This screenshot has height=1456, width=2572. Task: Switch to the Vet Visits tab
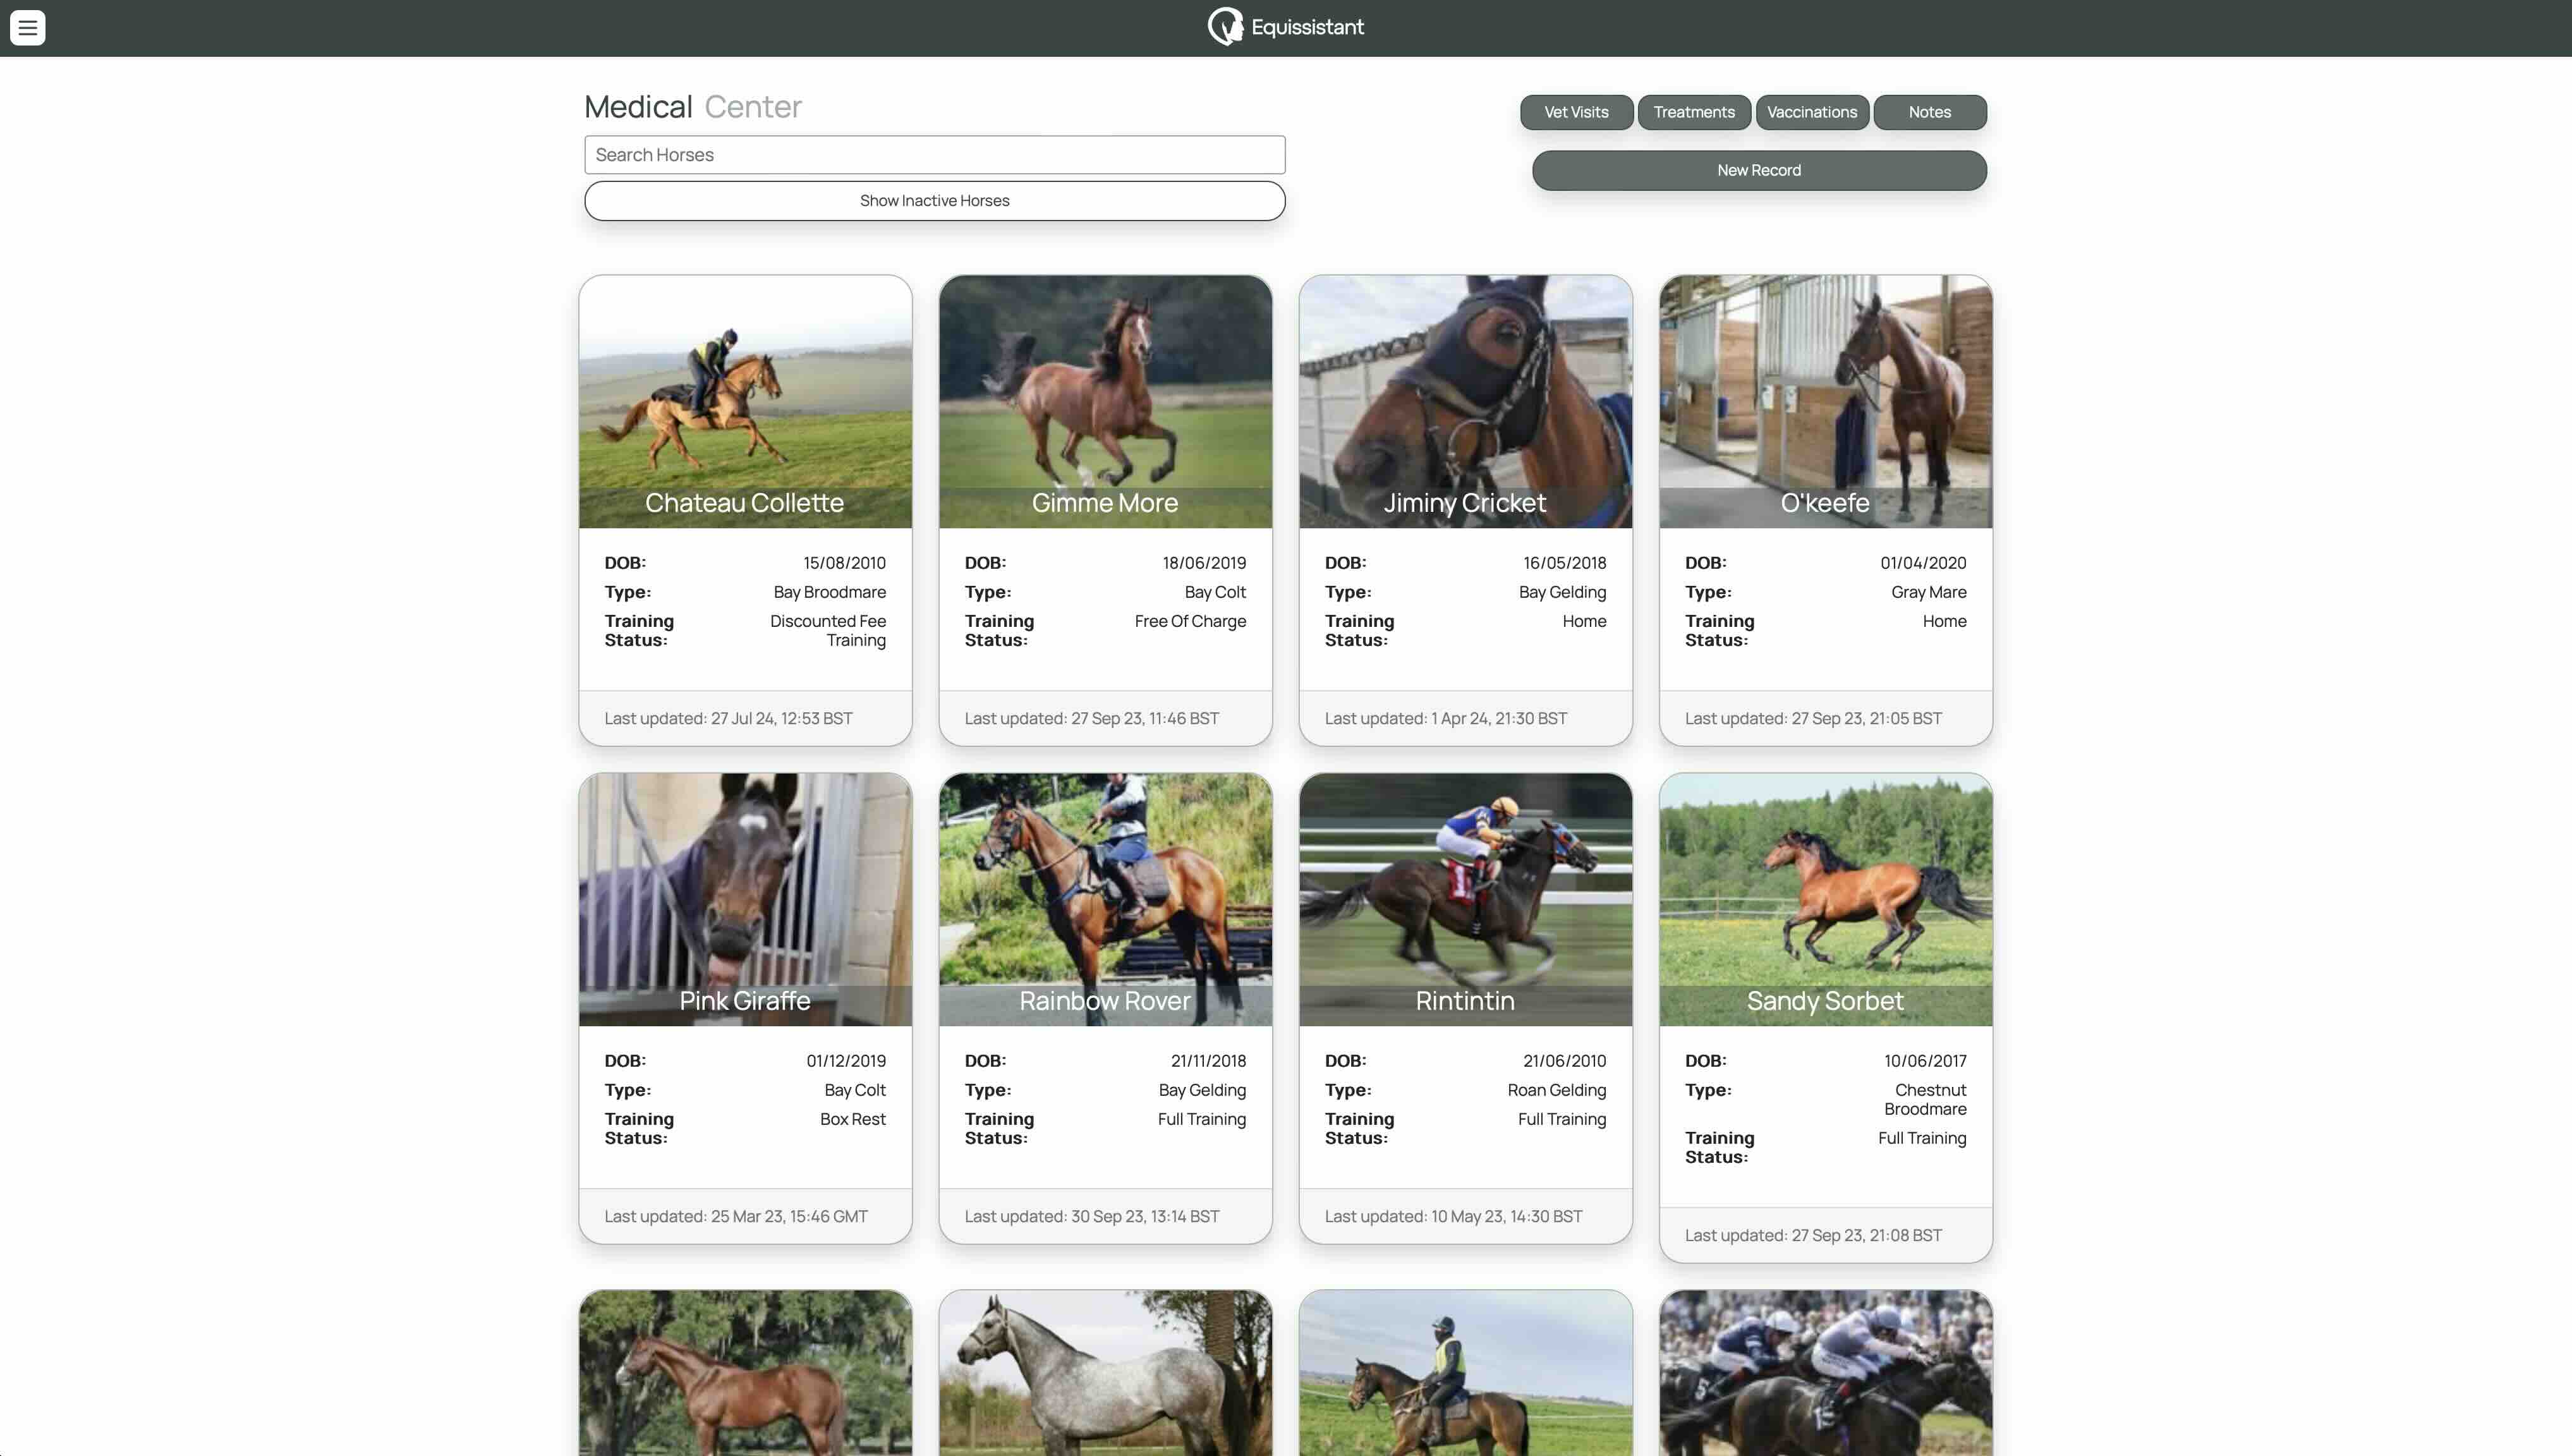[x=1576, y=112]
